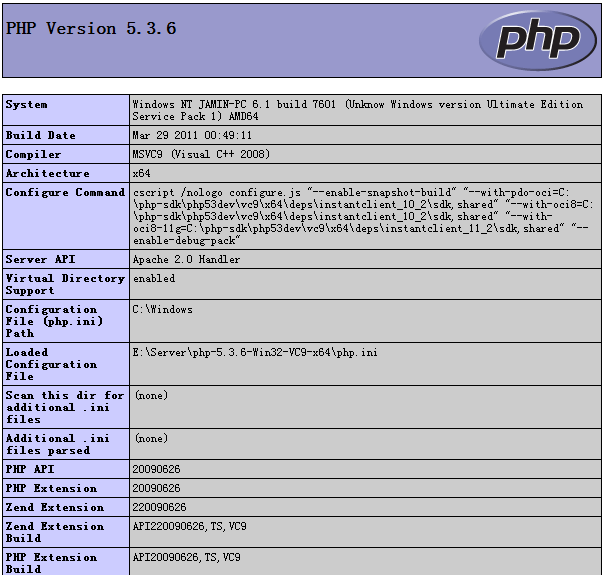Select the Zend Extension value 220090626

(x=159, y=507)
